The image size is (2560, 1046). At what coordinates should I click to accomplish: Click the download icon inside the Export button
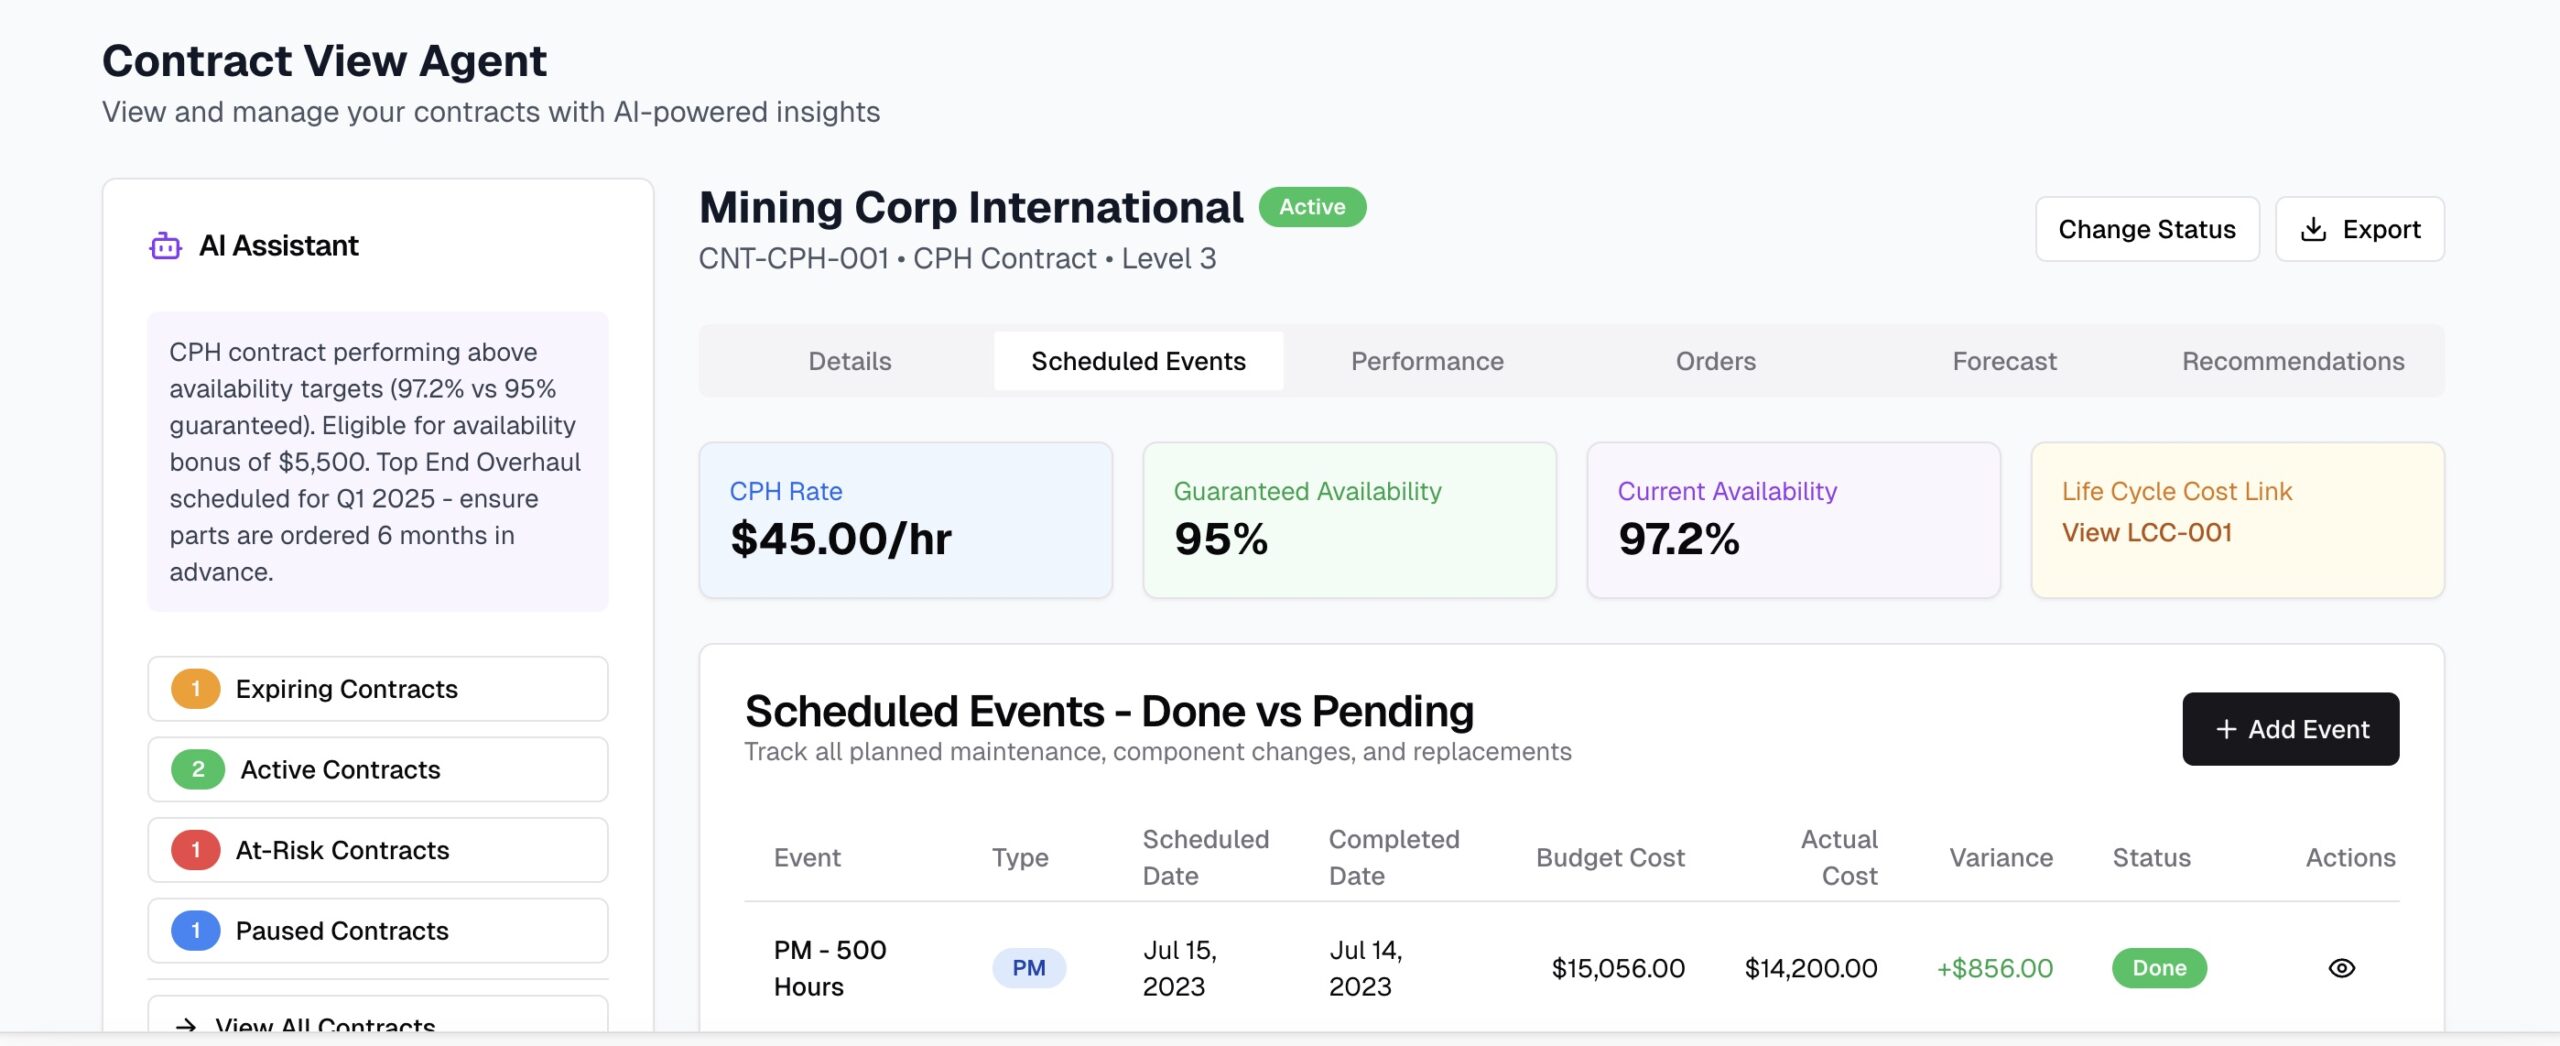point(2313,228)
